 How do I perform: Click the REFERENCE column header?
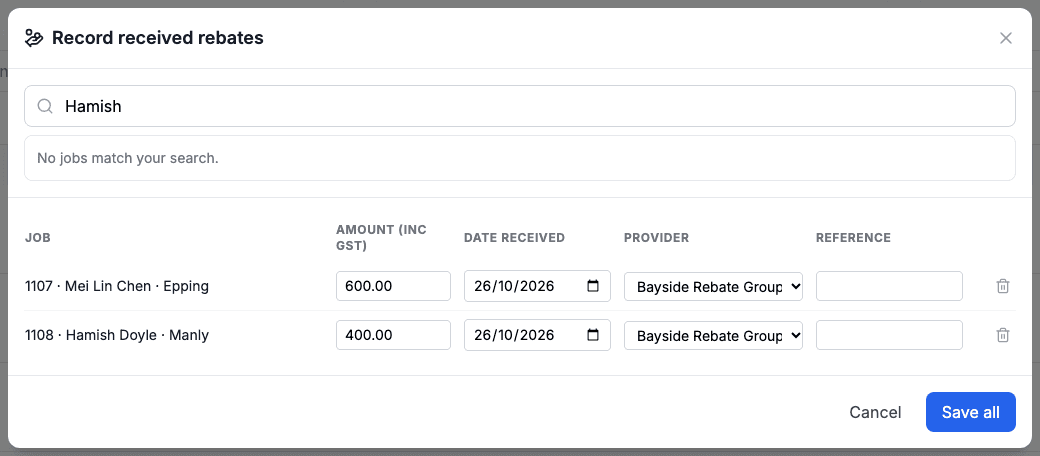853,237
